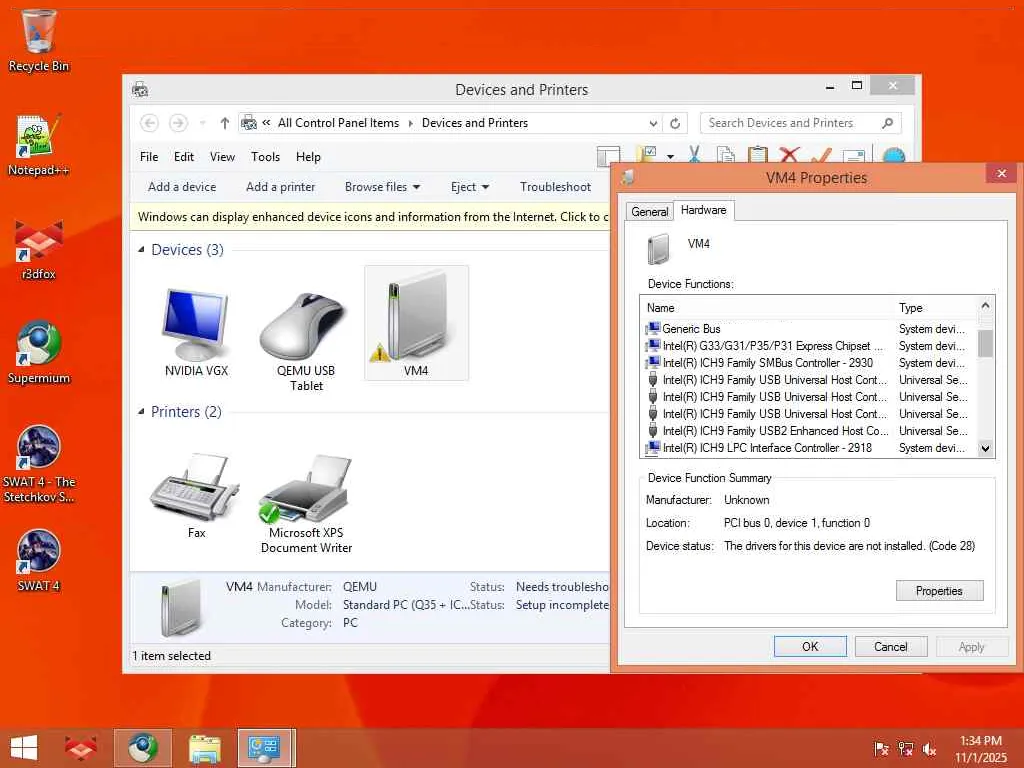Viewport: 1024px width, 768px height.
Task: Open the File menu
Action: click(x=149, y=157)
